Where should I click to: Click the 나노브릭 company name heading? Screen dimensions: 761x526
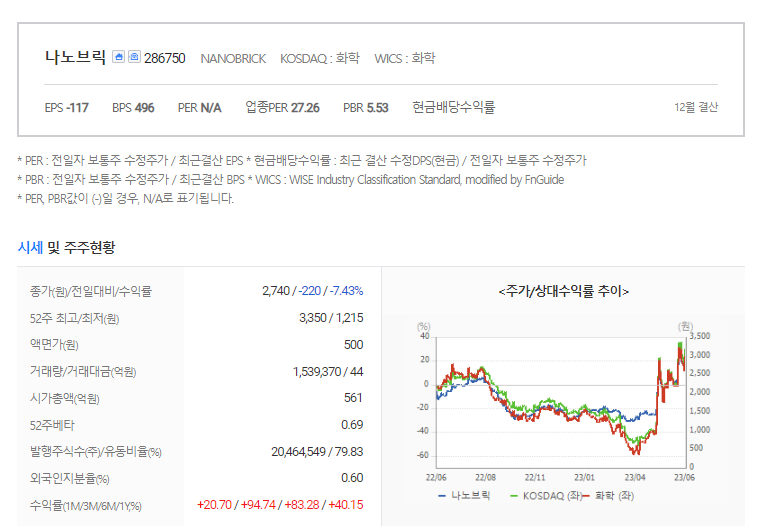pos(75,57)
